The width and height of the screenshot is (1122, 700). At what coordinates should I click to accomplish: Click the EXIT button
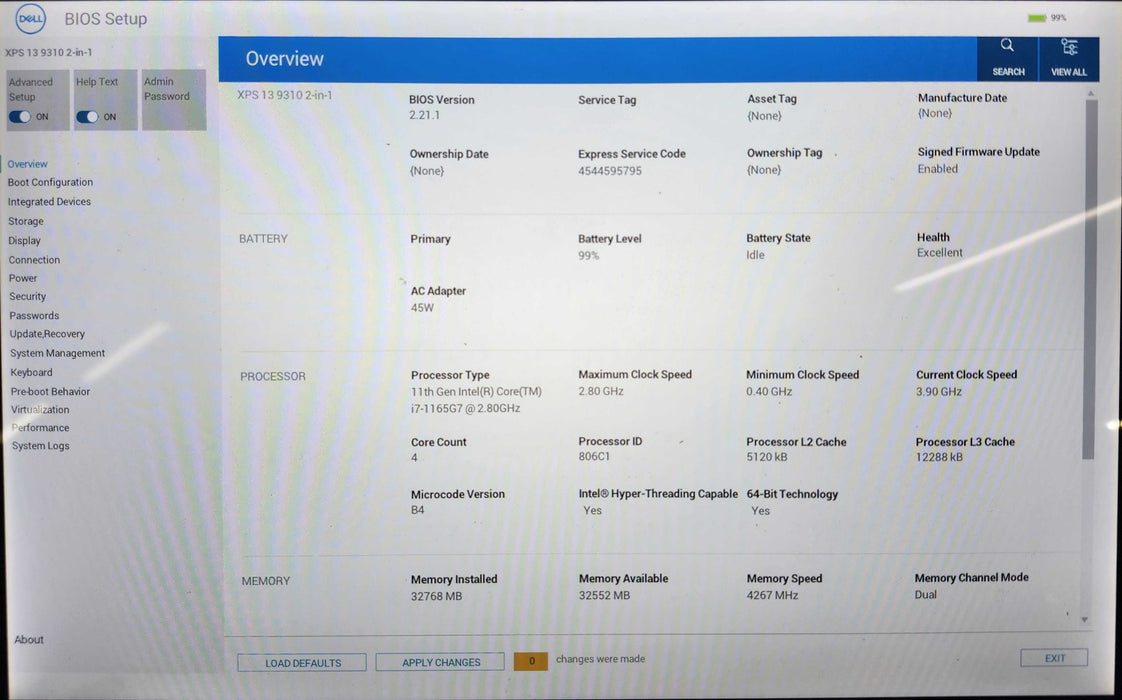point(1054,658)
